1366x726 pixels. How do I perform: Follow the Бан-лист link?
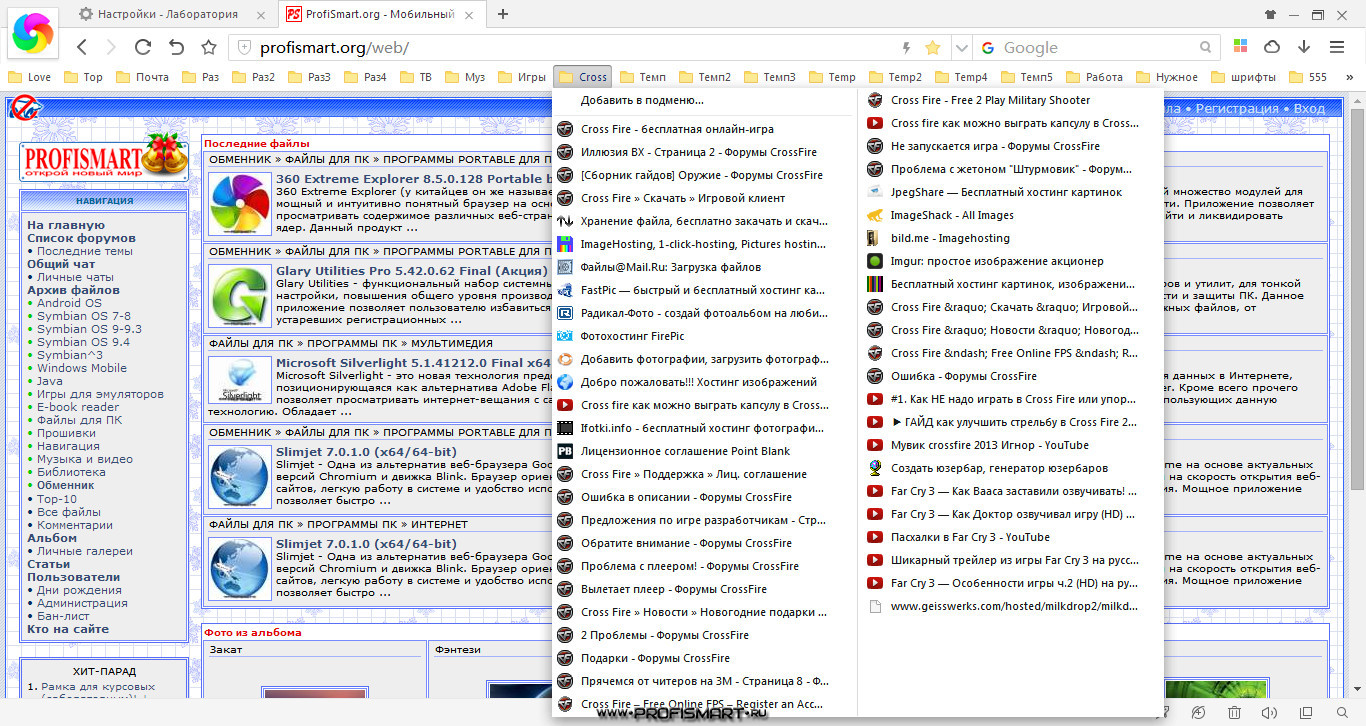65,616
